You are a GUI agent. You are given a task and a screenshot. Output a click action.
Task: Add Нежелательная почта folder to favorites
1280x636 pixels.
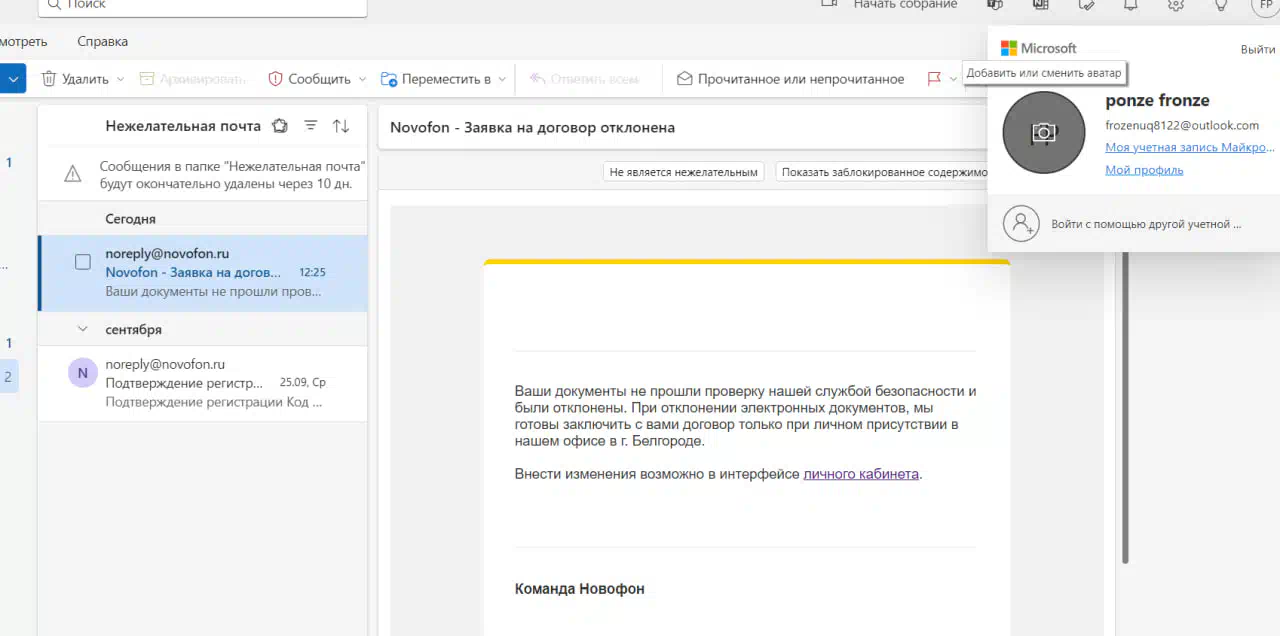(280, 126)
